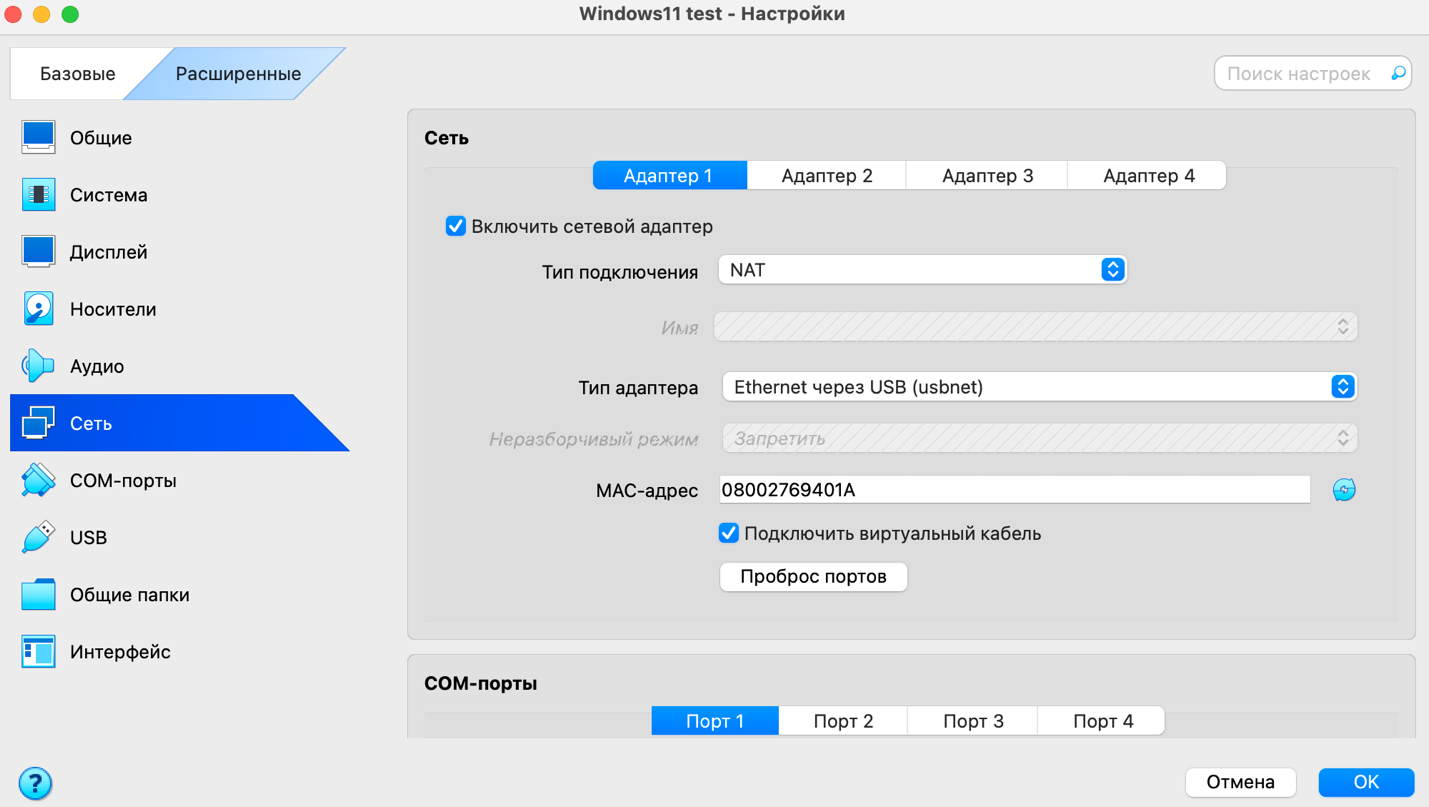
Task: Select the Порт 3 tab
Action: tap(972, 721)
